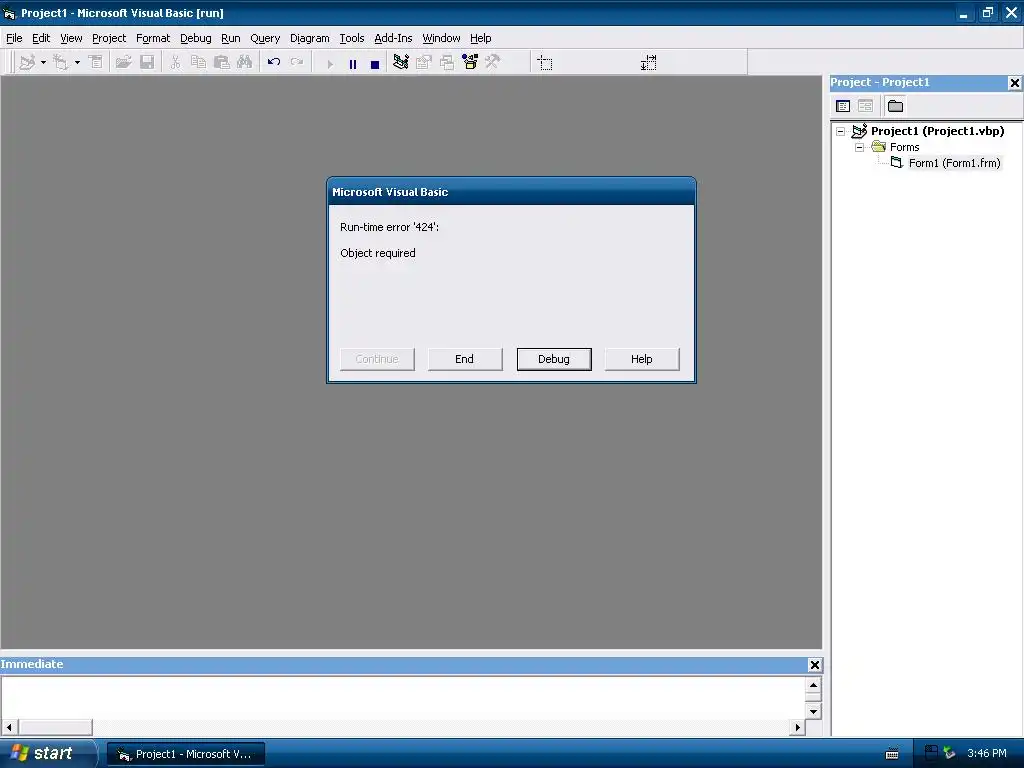Click the Break pause icon in toolbar
This screenshot has width=1024, height=768.
(x=353, y=64)
